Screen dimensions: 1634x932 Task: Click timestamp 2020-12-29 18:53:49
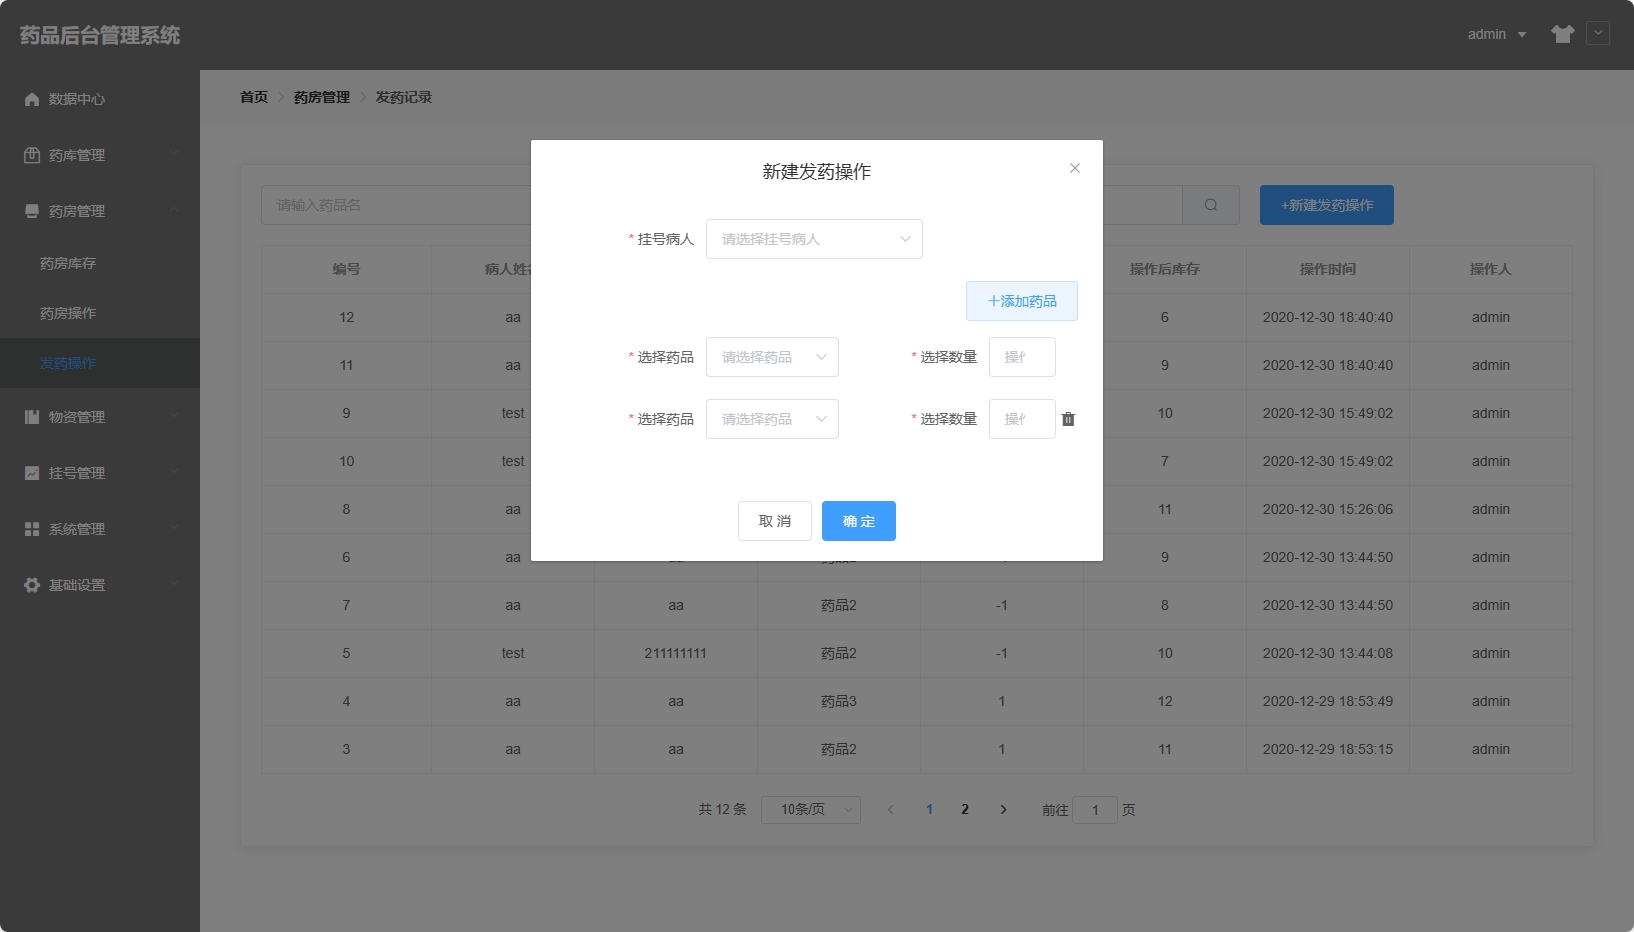click(1328, 701)
